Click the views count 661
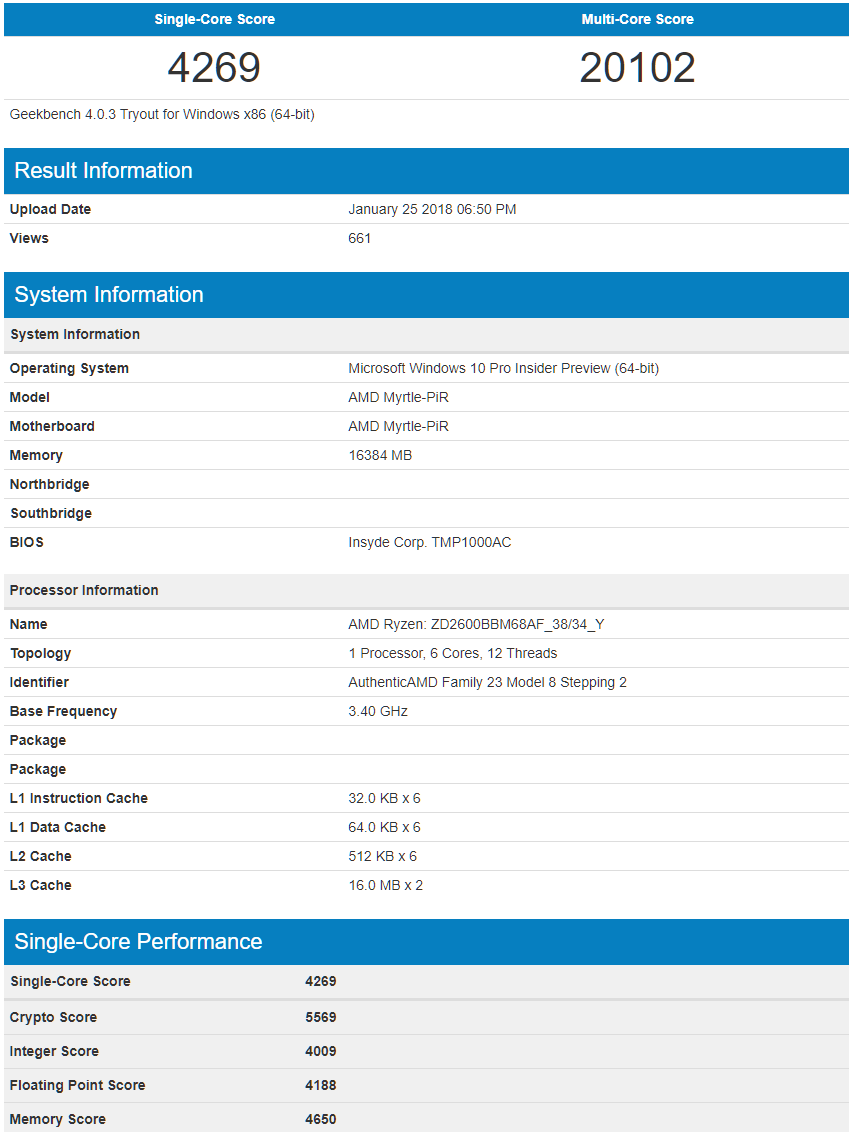 coord(359,238)
